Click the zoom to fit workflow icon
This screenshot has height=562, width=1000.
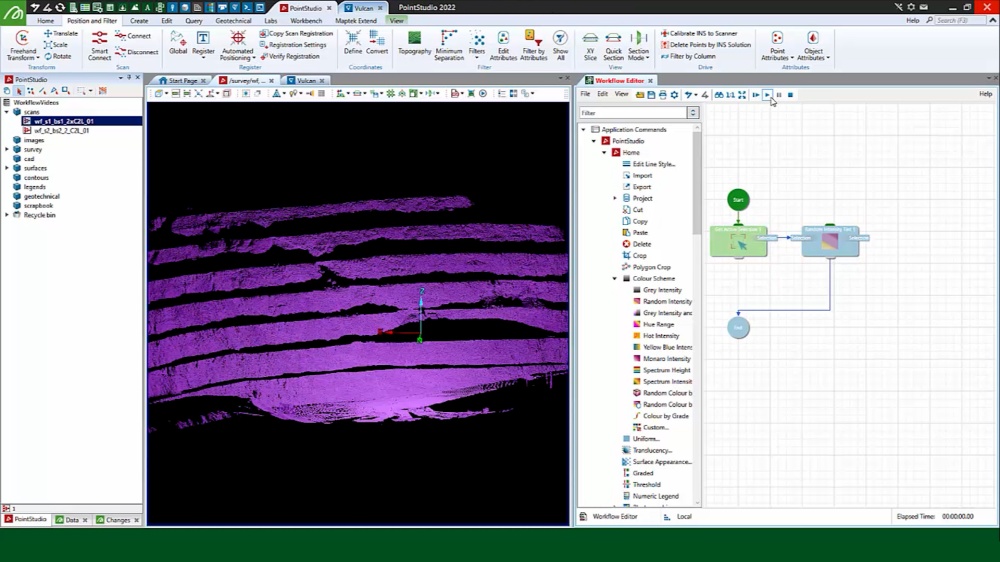click(x=742, y=94)
